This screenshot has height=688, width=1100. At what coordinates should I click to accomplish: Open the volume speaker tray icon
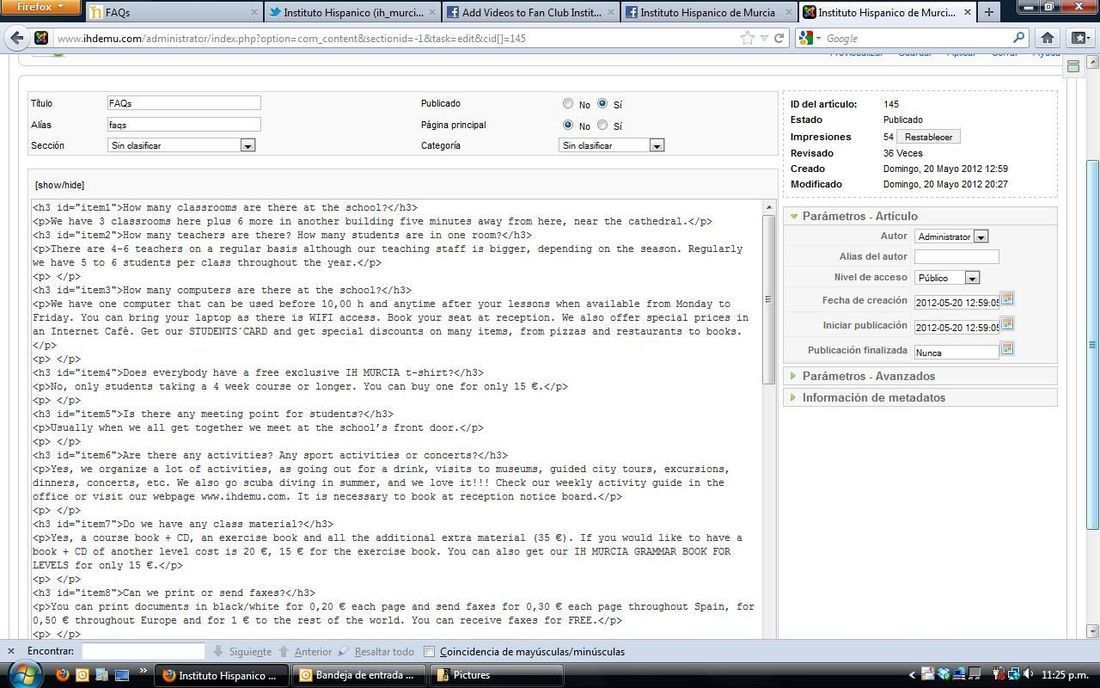point(1028,674)
